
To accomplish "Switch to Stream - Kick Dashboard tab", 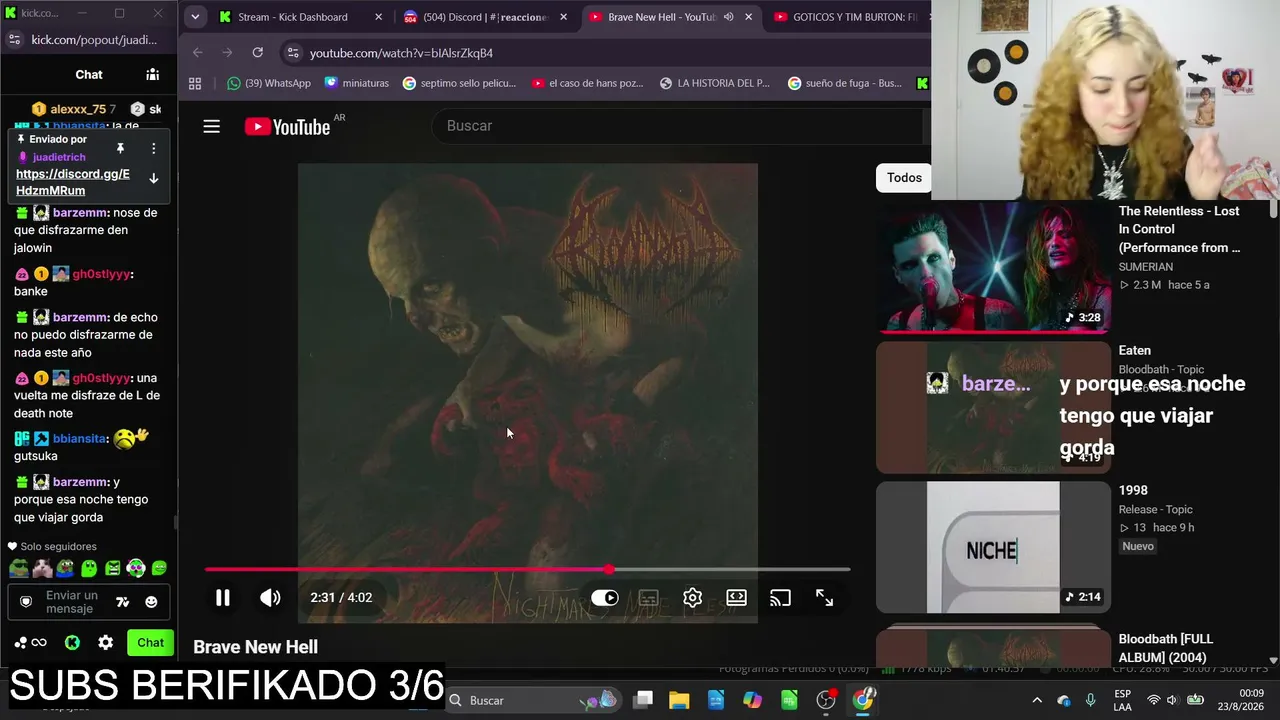I will pos(293,17).
